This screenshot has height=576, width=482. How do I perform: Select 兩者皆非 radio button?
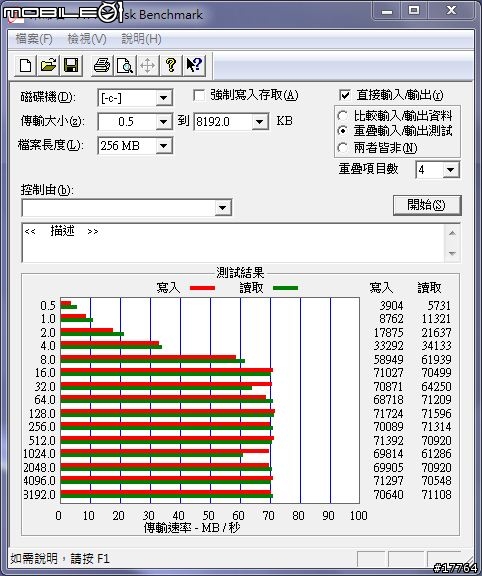click(342, 148)
